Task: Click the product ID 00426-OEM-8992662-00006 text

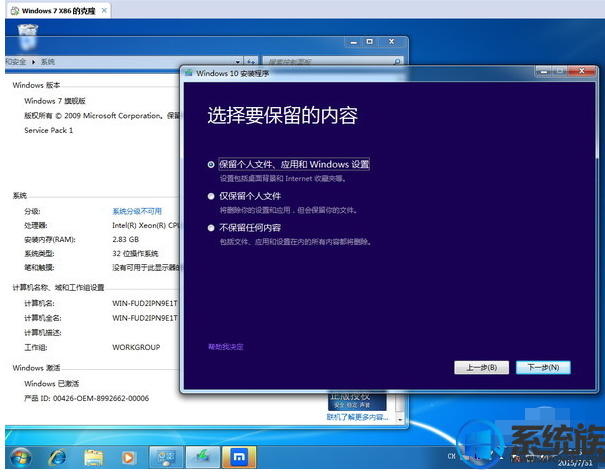Action: click(x=101, y=398)
